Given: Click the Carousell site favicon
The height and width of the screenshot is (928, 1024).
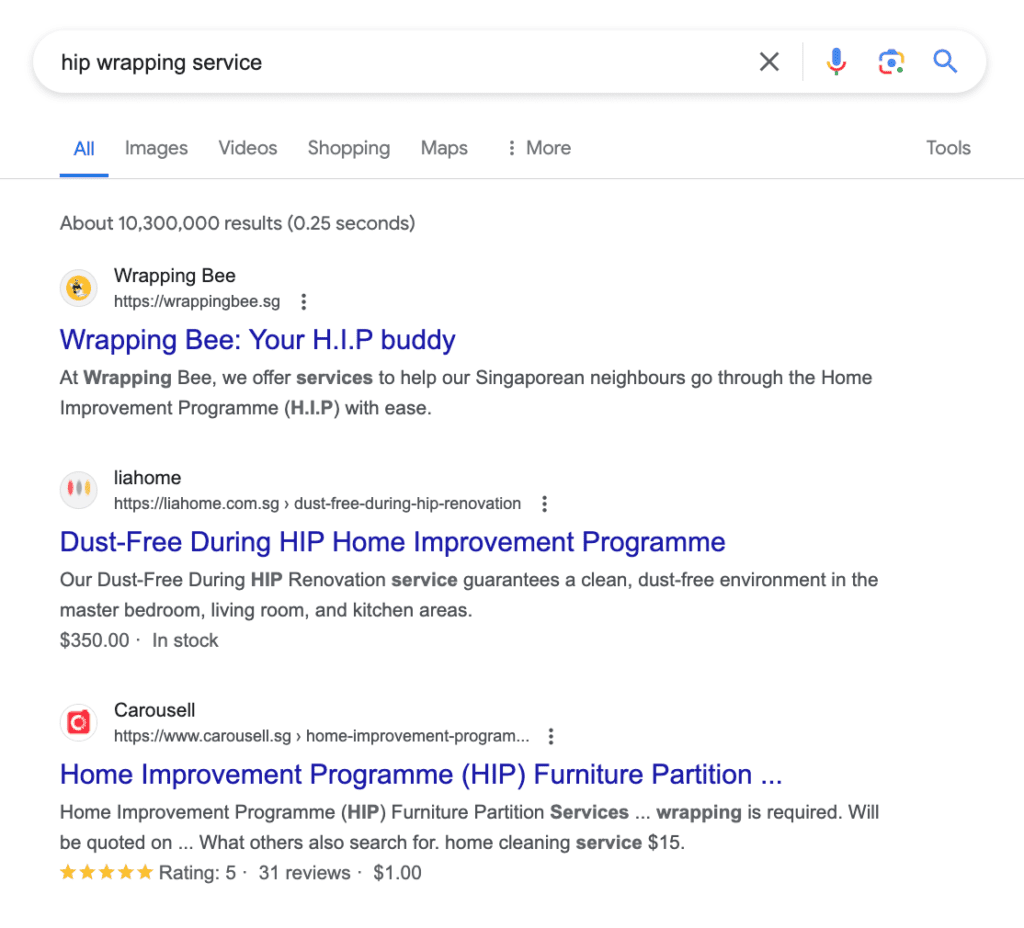Looking at the screenshot, I should 78,722.
